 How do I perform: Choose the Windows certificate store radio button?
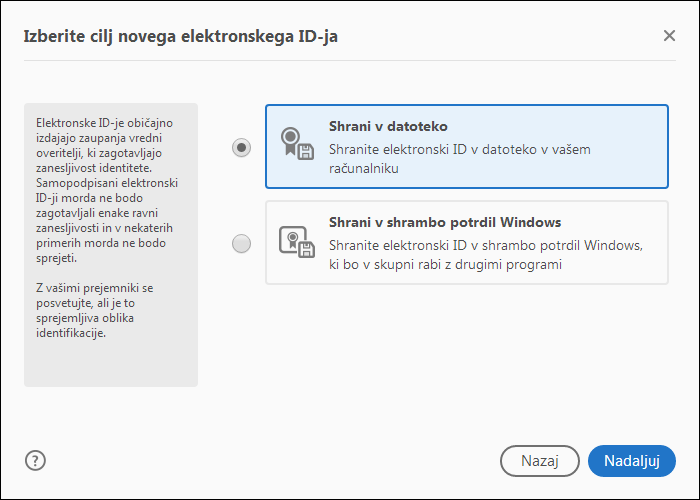(x=241, y=243)
